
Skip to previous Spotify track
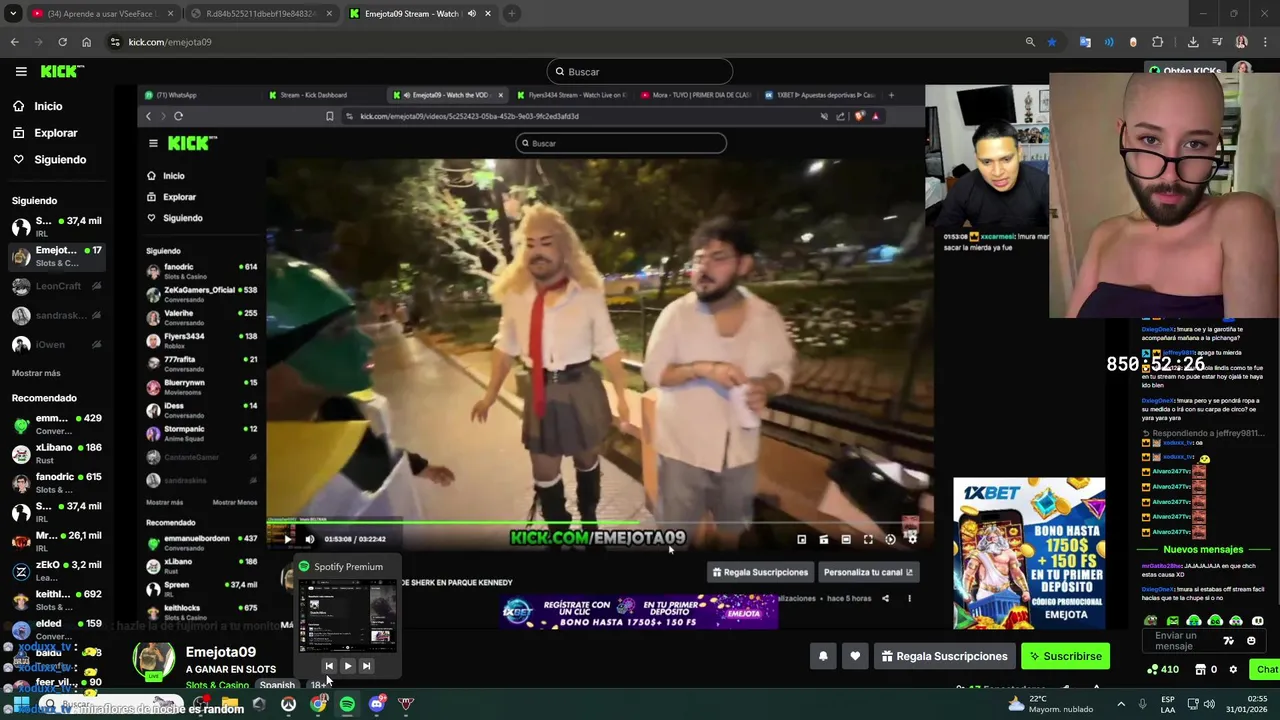329,666
